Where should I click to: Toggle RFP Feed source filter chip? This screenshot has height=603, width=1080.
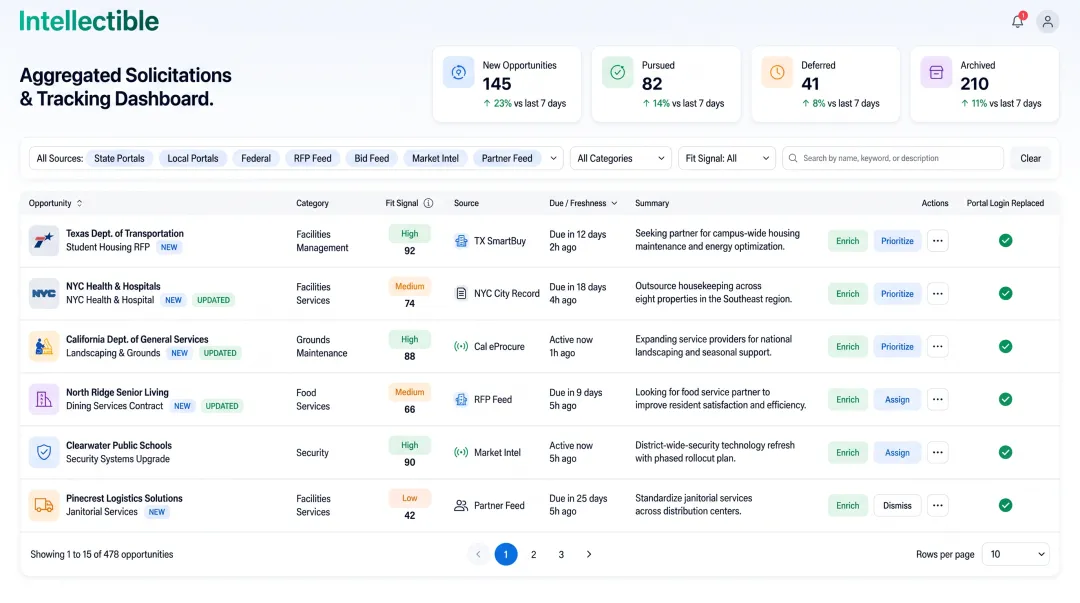[313, 159]
